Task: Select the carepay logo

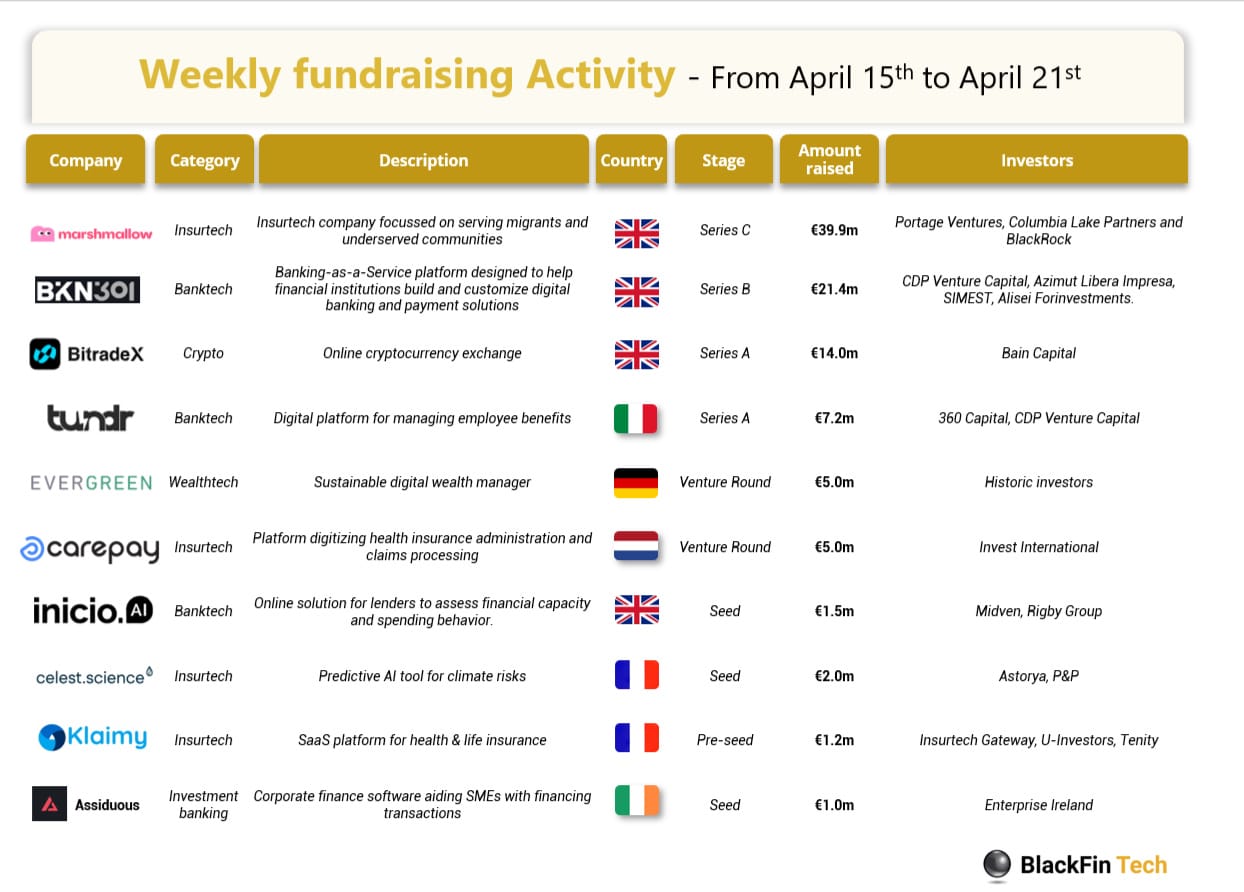Action: coord(90,549)
